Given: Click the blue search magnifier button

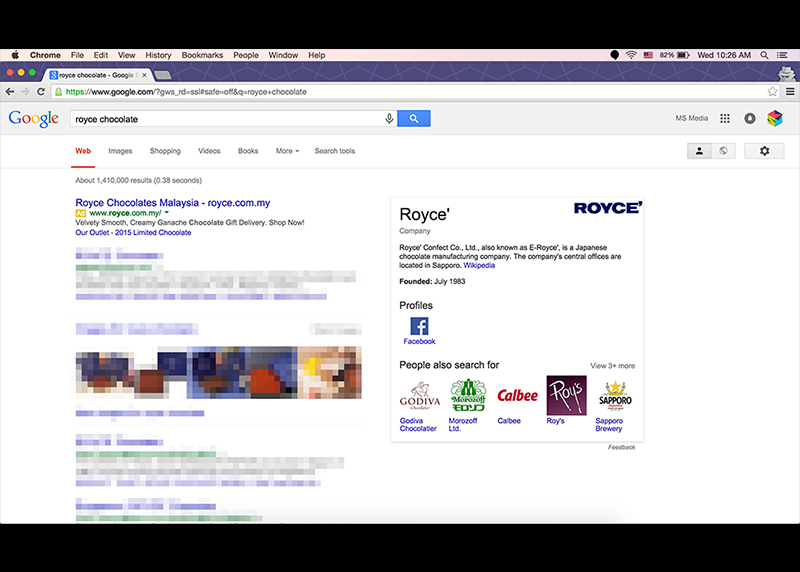Looking at the screenshot, I should [413, 119].
